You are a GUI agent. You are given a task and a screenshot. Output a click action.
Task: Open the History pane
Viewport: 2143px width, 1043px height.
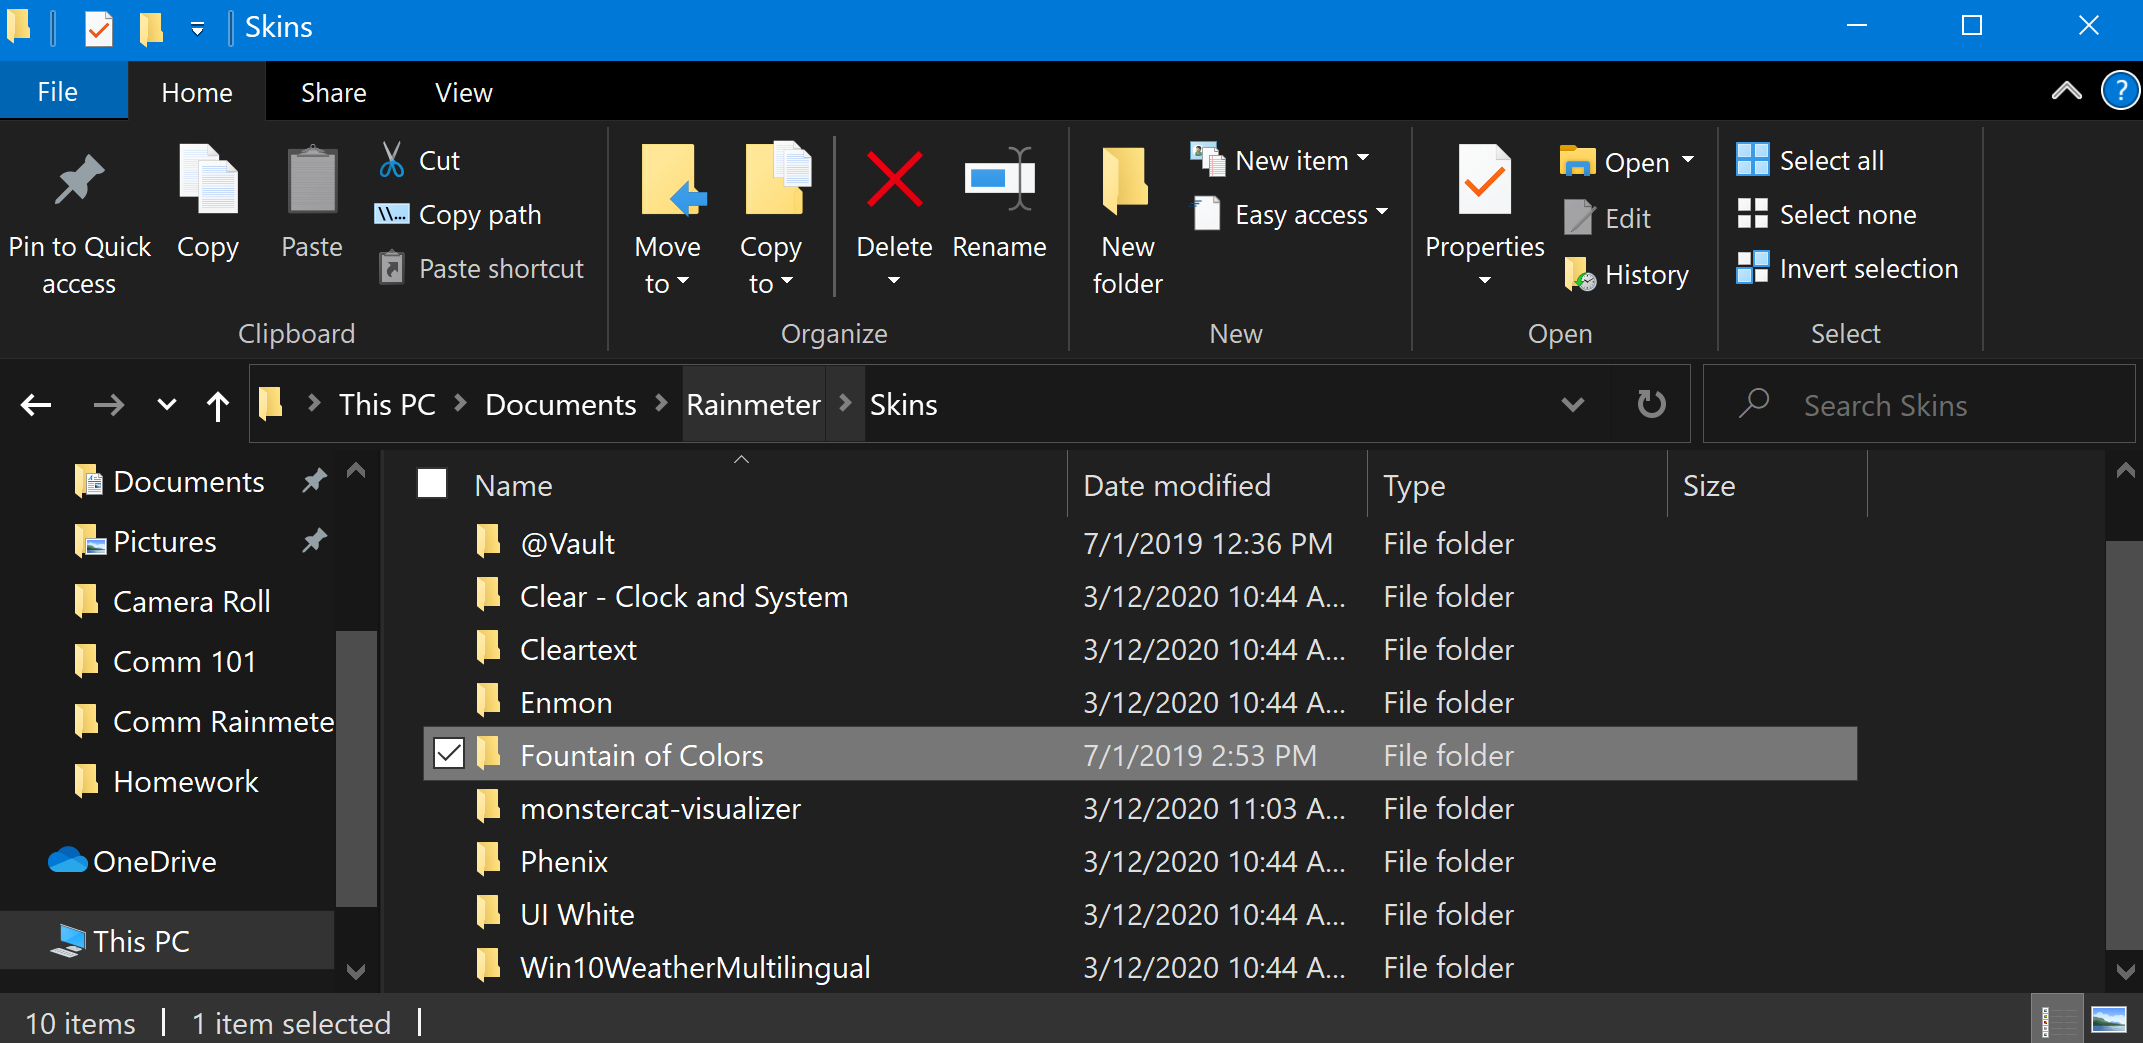[x=1626, y=274]
